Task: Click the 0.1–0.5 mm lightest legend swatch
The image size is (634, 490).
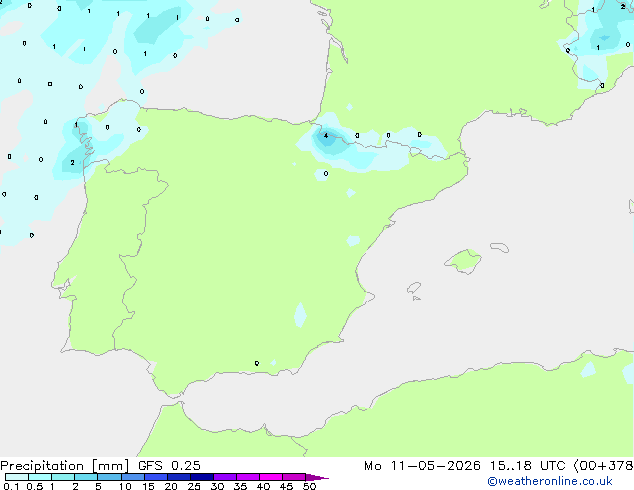Action: pyautogui.click(x=17, y=477)
